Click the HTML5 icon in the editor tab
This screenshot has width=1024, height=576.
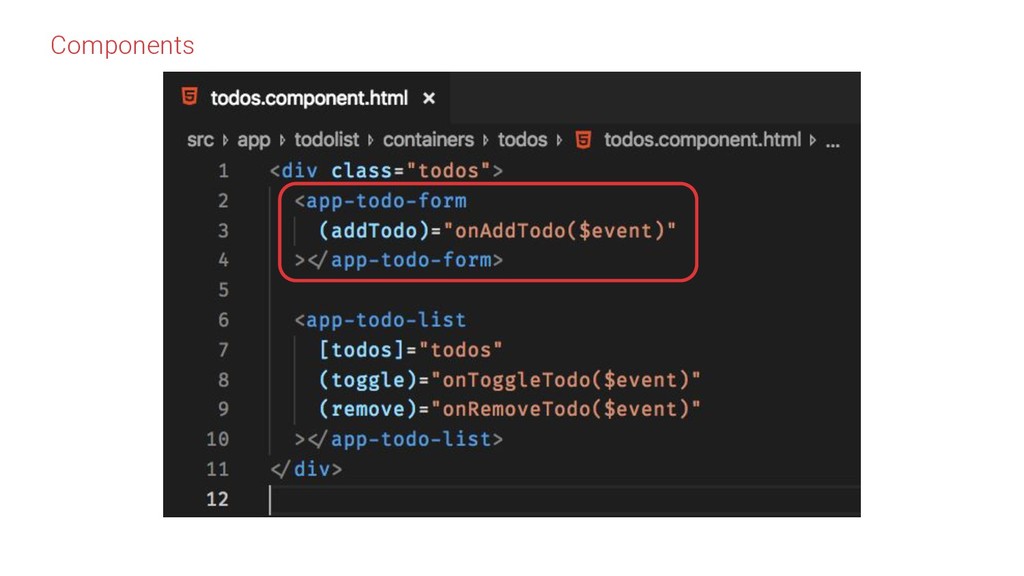(x=189, y=97)
